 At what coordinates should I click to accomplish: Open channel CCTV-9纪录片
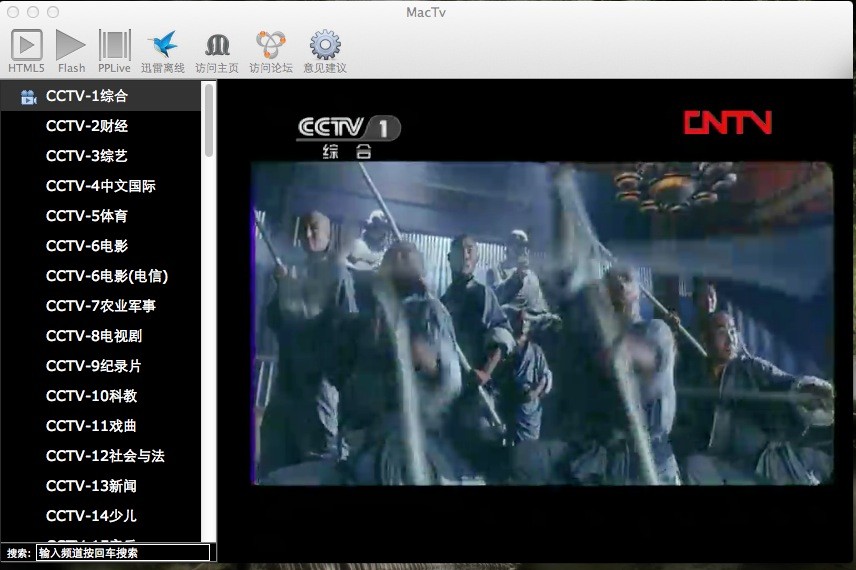pos(94,366)
